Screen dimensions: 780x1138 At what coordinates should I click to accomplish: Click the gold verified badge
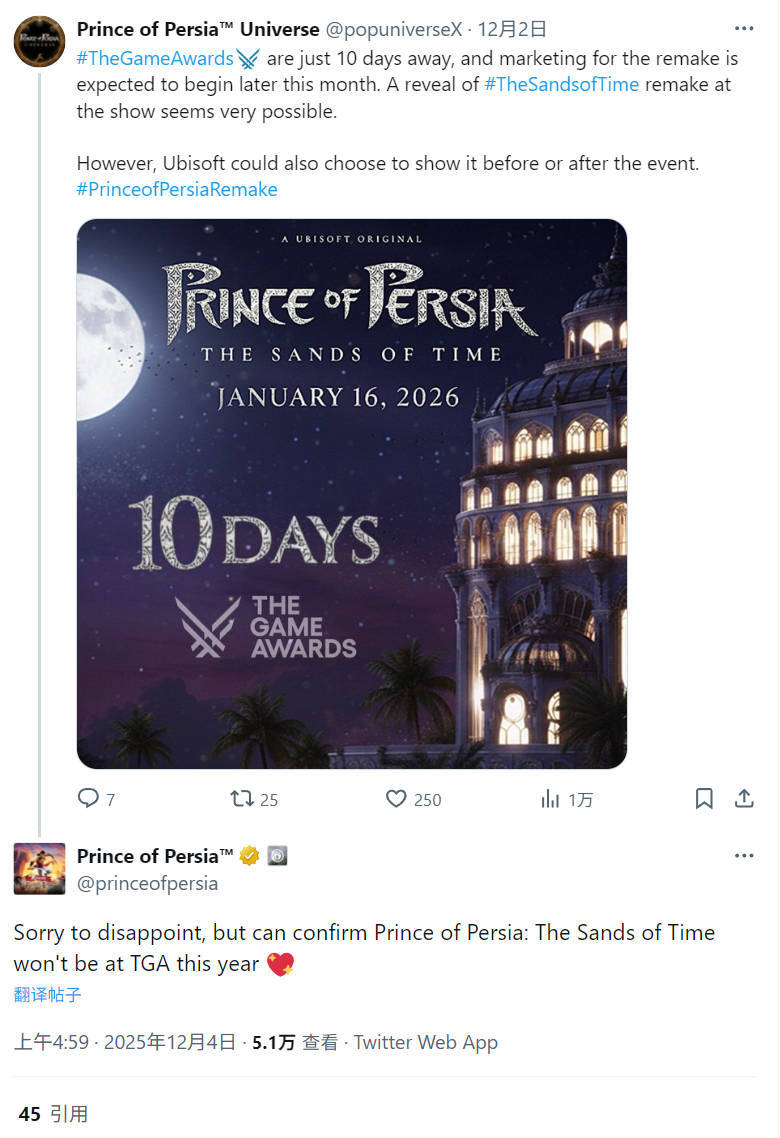point(249,856)
